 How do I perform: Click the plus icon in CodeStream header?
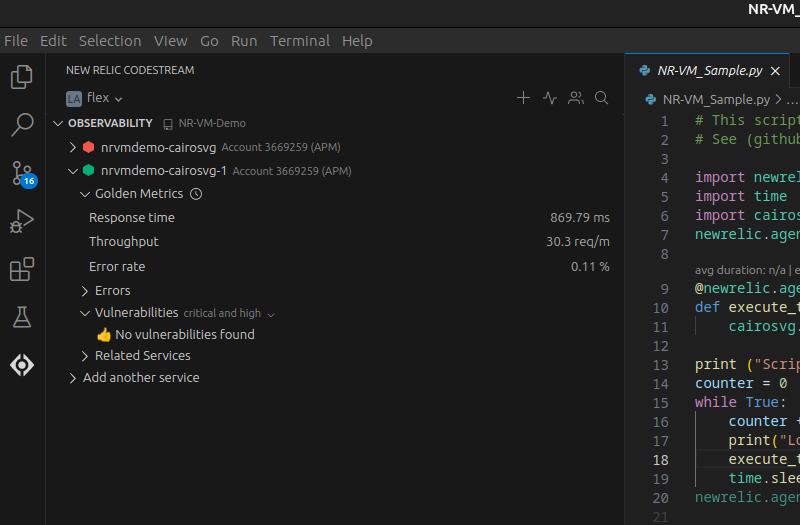pyautogui.click(x=523, y=97)
